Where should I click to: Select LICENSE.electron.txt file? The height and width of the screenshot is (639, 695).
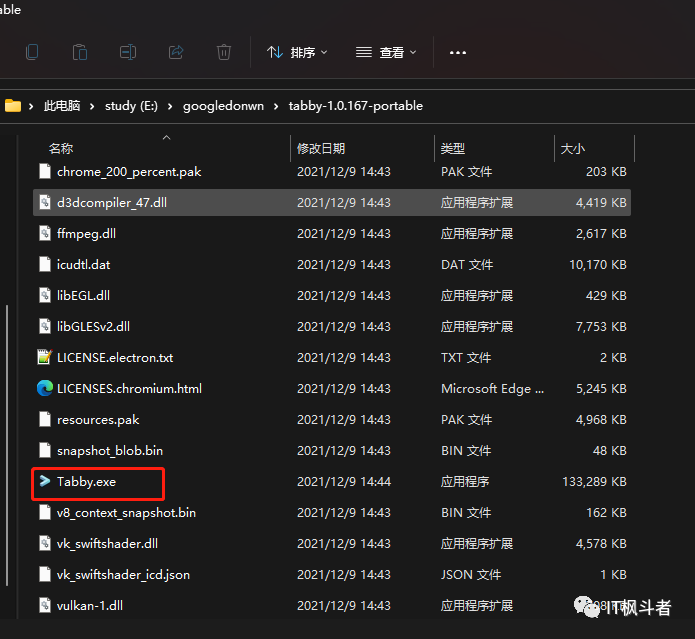coord(332,358)
